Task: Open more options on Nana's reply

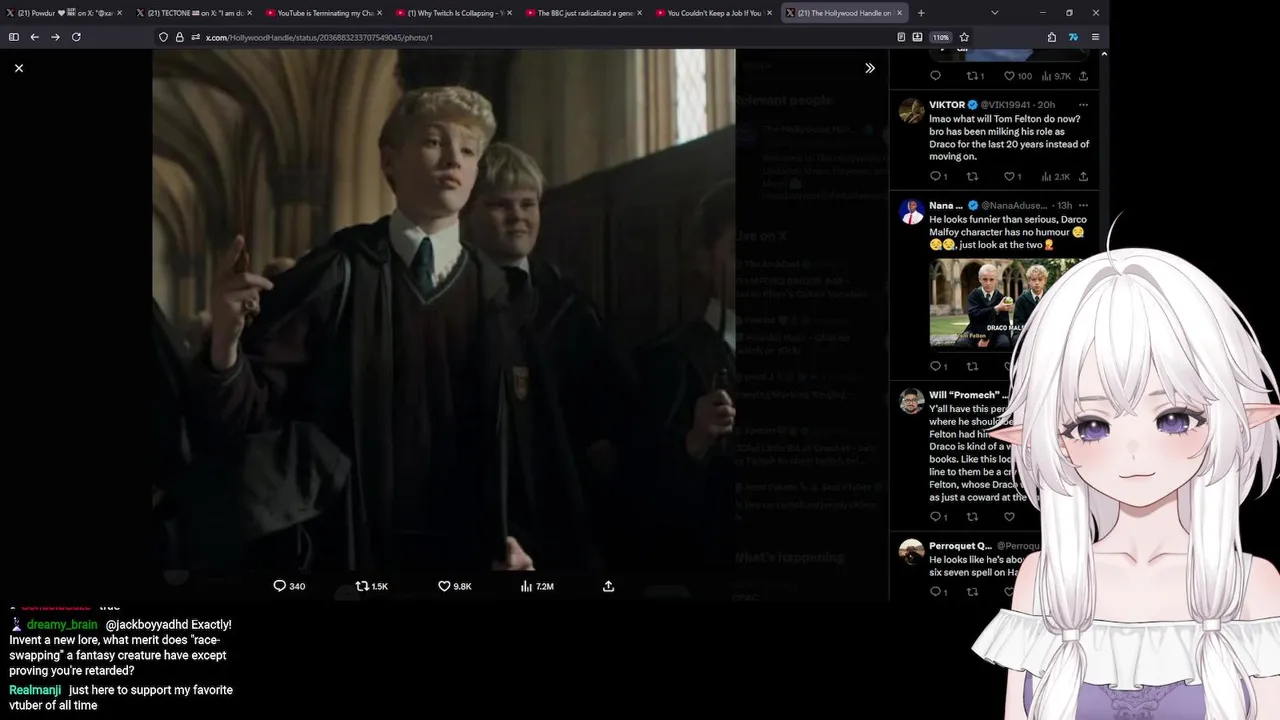Action: click(1083, 205)
